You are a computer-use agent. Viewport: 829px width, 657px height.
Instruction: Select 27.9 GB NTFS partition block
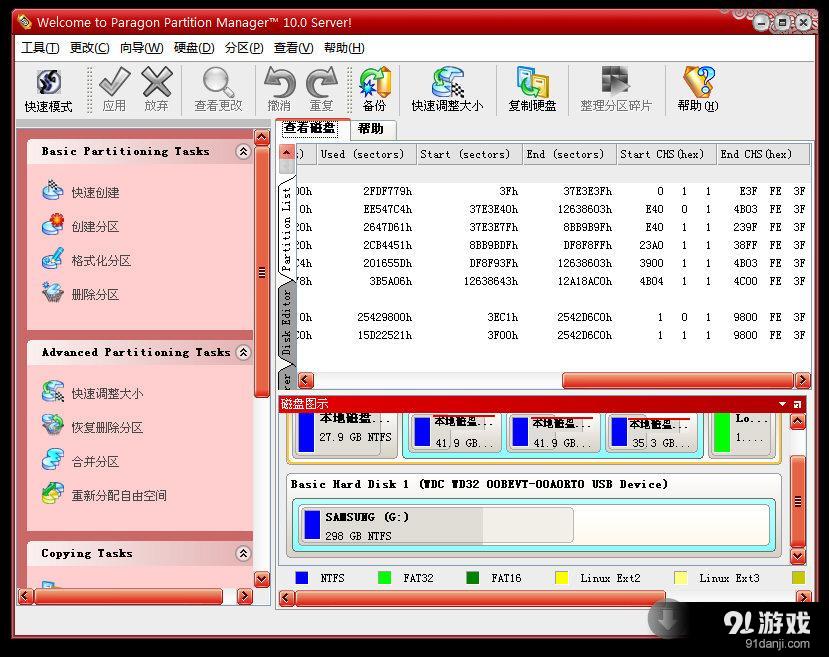(x=344, y=434)
